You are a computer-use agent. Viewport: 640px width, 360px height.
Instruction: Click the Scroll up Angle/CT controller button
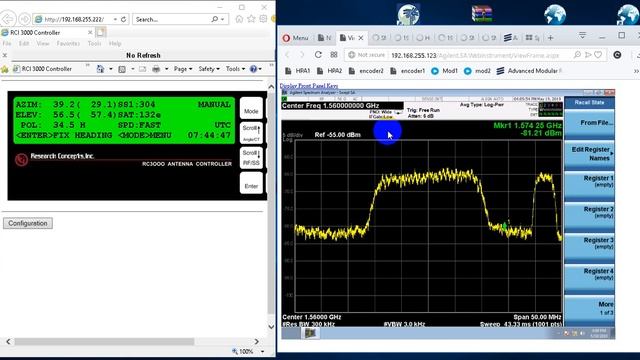(x=251, y=133)
